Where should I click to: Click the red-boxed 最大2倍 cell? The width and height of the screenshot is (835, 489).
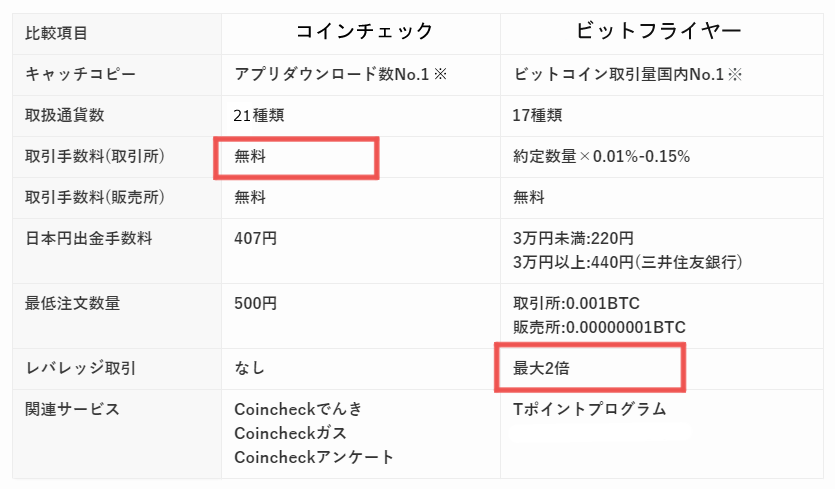590,368
